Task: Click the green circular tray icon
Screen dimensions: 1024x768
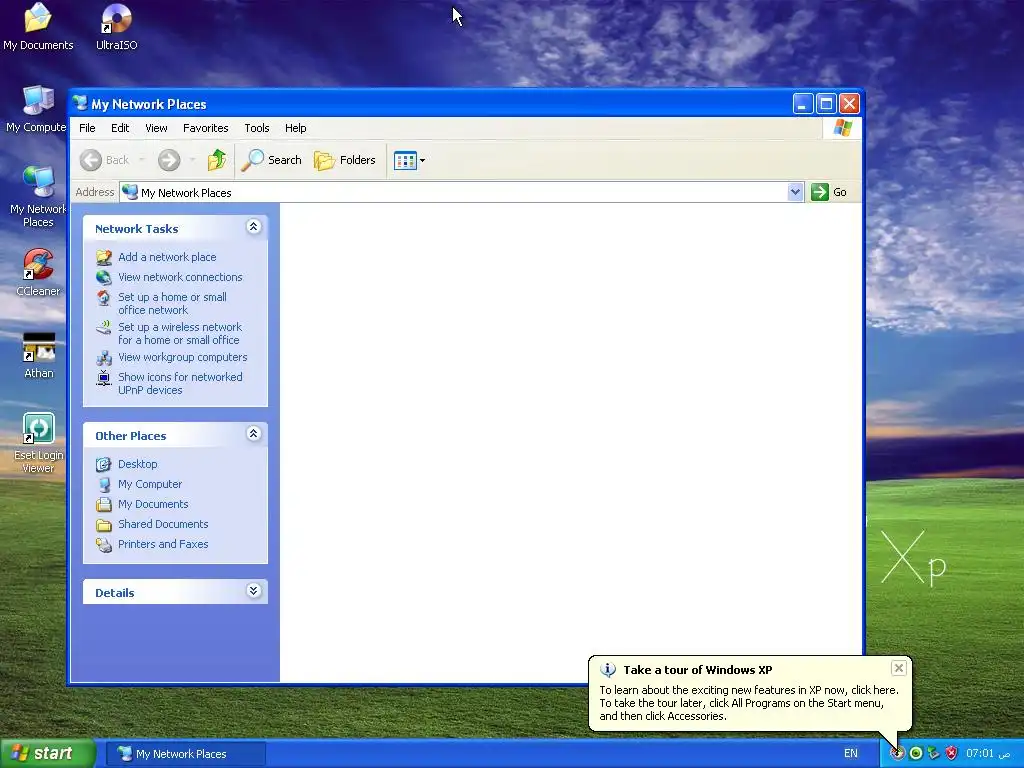Action: tap(916, 754)
